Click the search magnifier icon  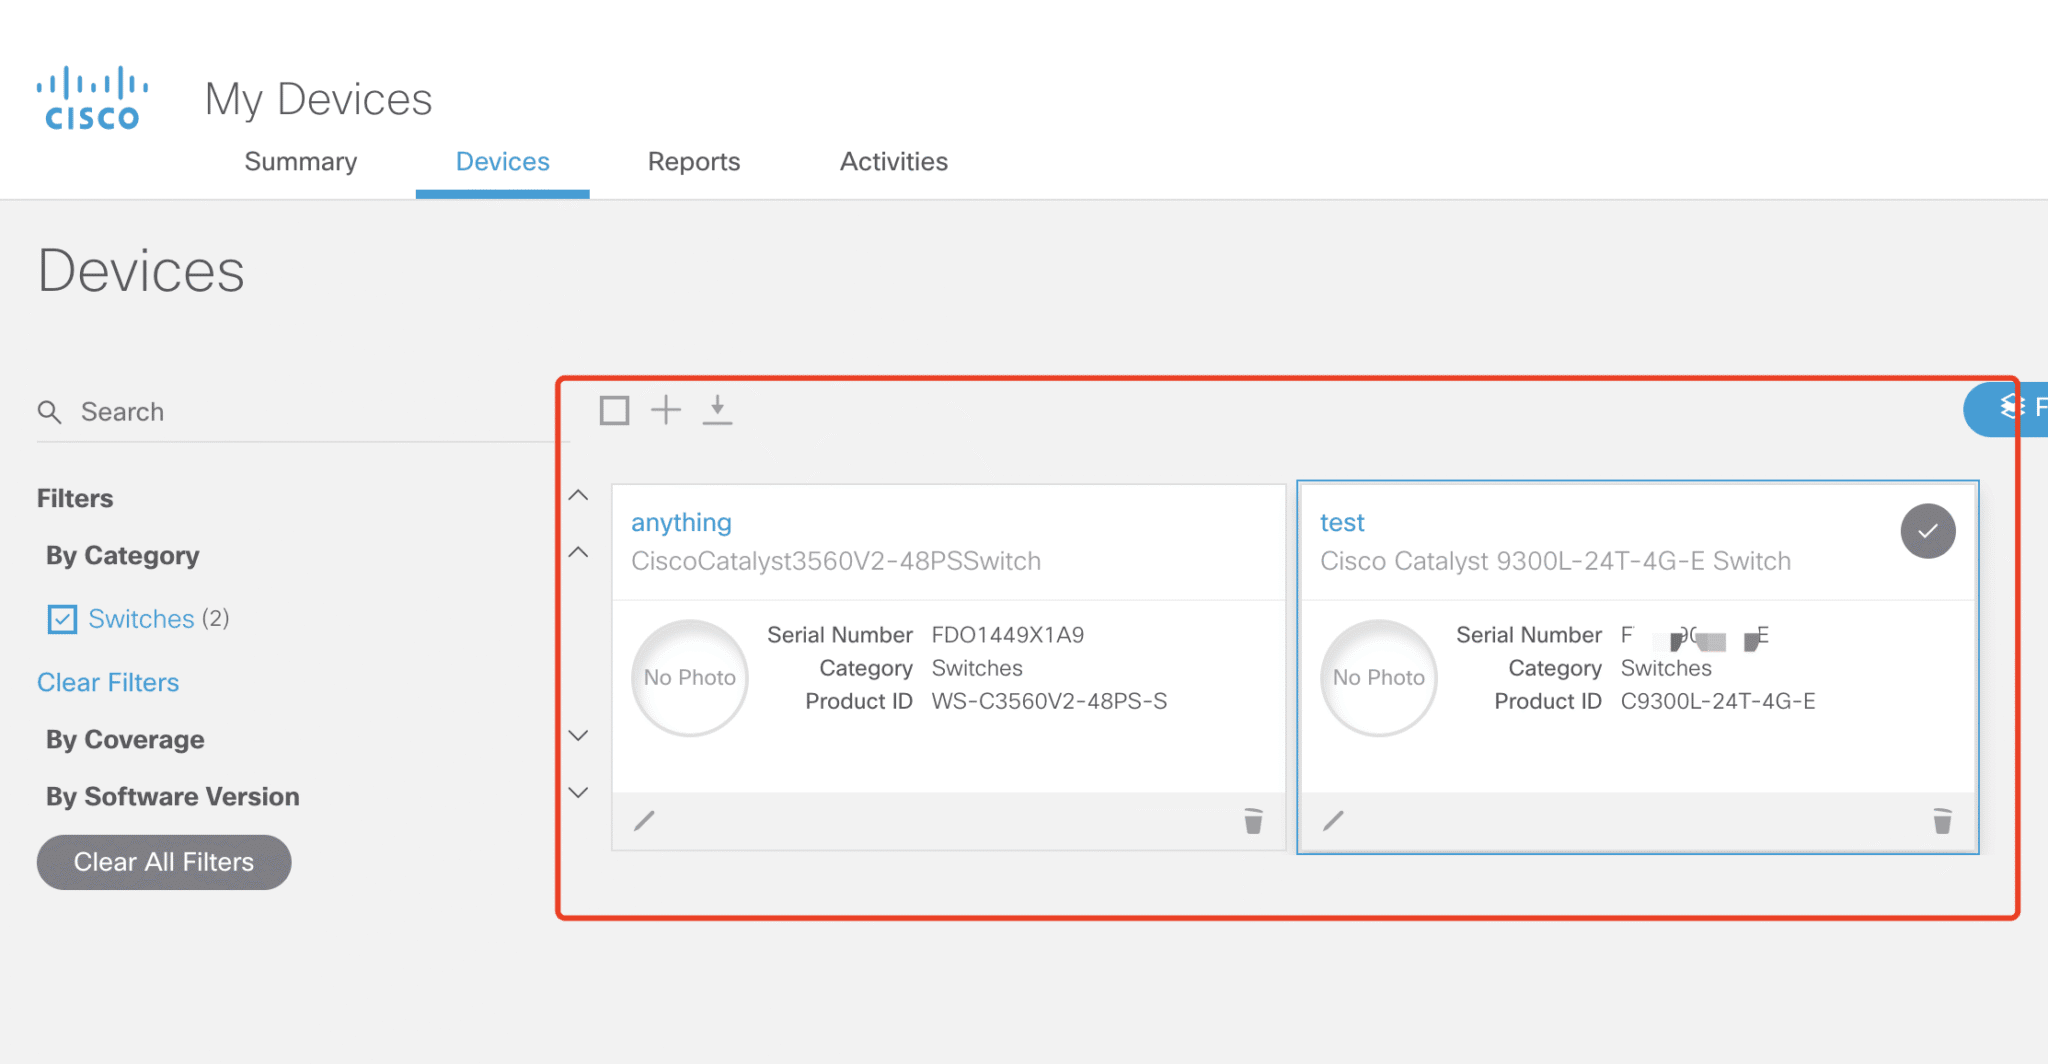[50, 411]
